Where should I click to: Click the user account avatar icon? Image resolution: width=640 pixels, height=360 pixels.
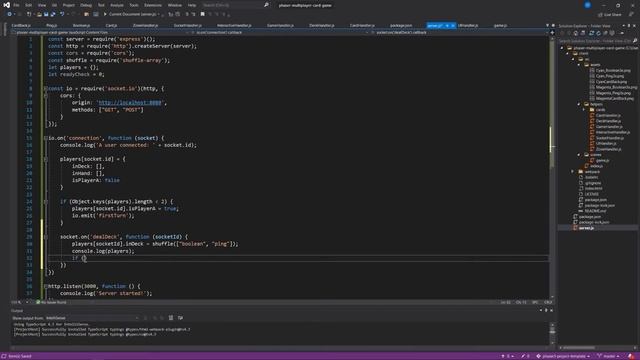tap(587, 5)
